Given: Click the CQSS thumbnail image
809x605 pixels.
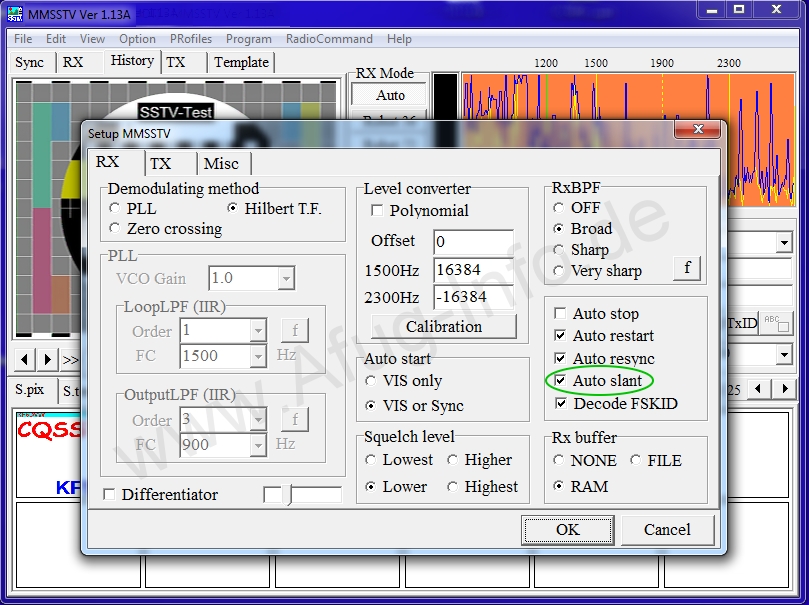Looking at the screenshot, I should [x=49, y=454].
